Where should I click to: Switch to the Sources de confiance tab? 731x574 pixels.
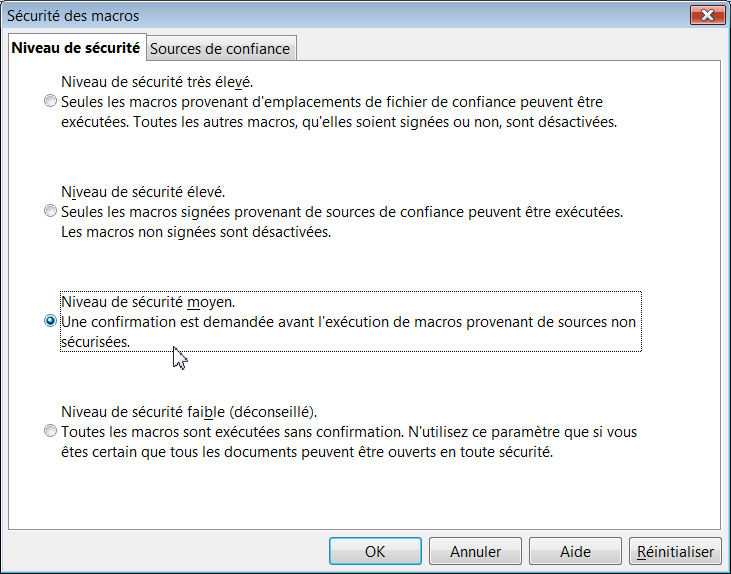coord(220,48)
